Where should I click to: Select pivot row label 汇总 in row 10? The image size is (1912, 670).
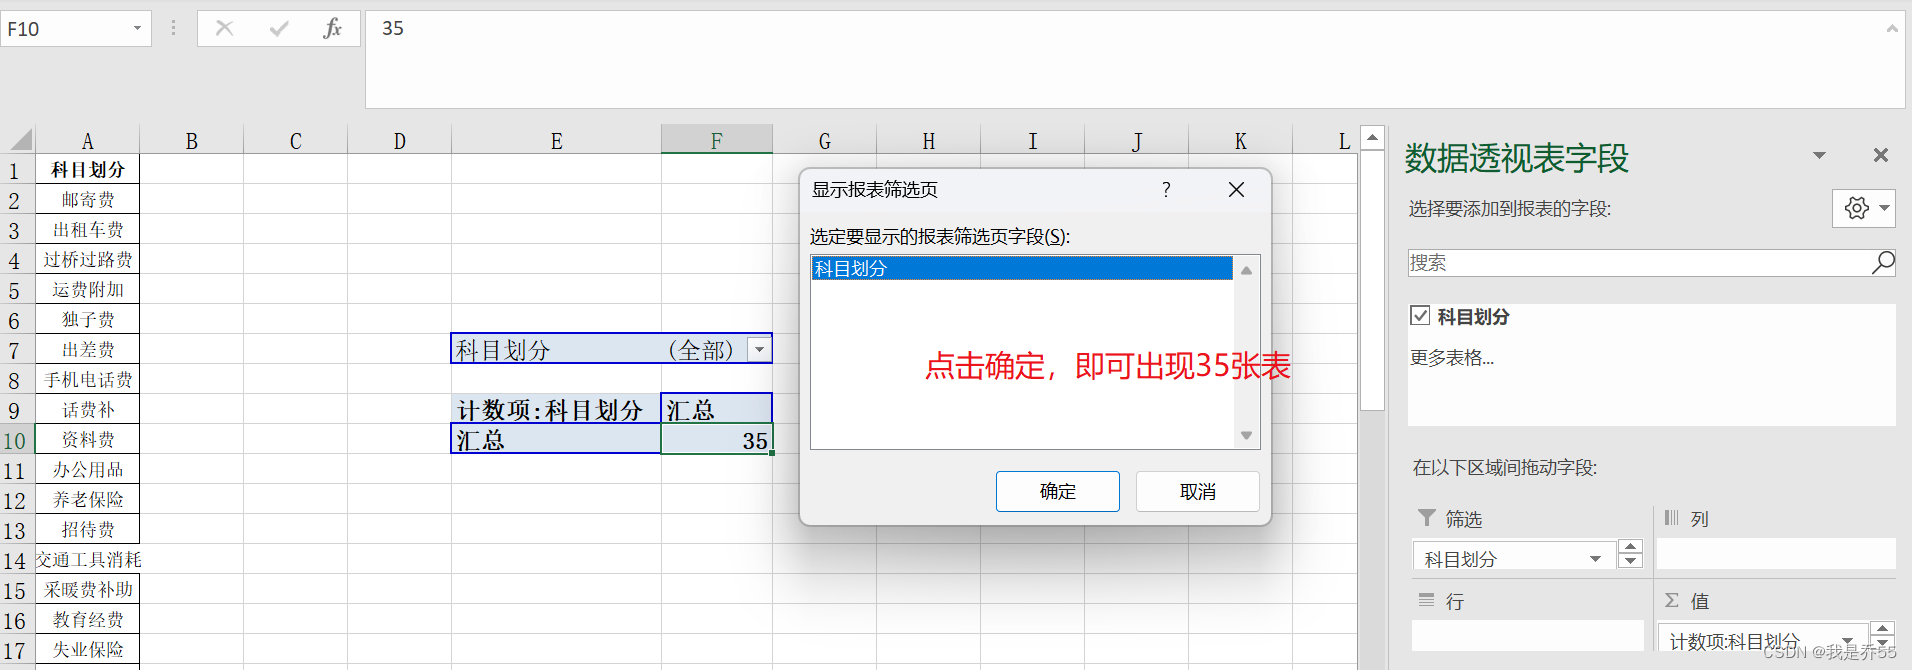tap(556, 439)
